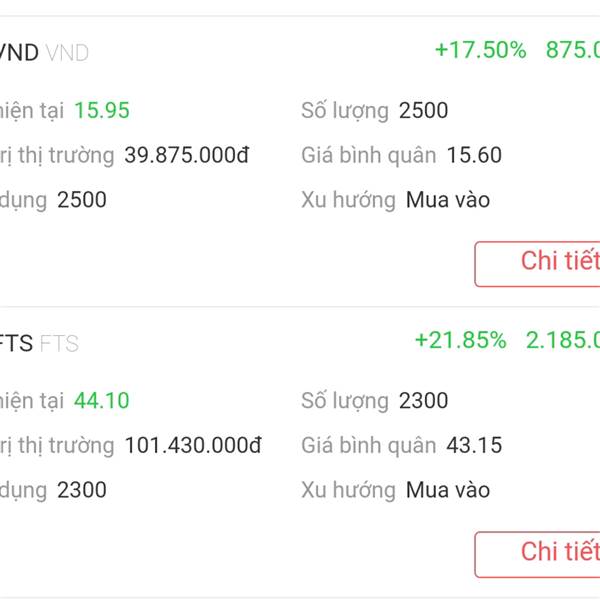Select VND market value 39.875.000đ
Image resolution: width=600 pixels, height=600 pixels.
[x=187, y=155]
